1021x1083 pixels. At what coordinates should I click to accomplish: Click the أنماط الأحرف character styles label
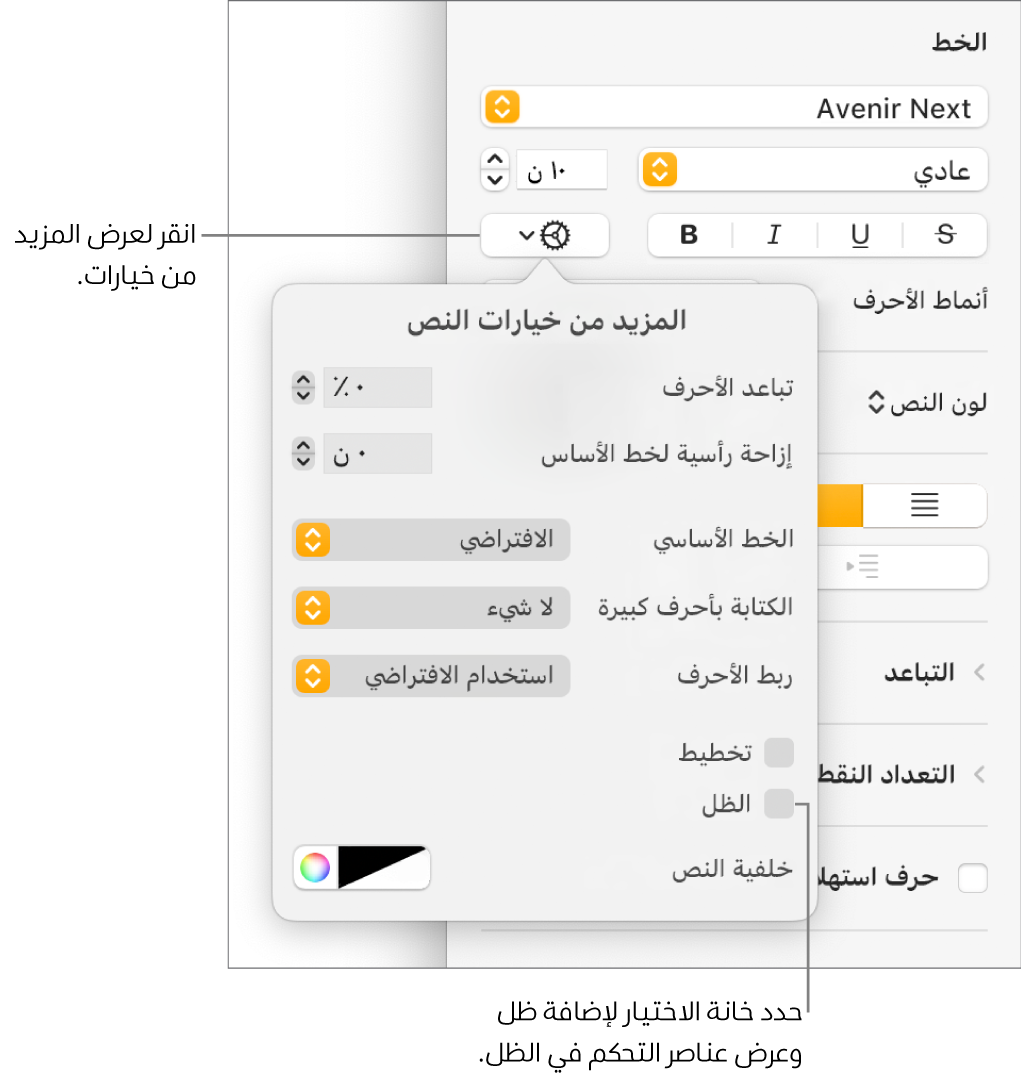click(x=920, y=301)
